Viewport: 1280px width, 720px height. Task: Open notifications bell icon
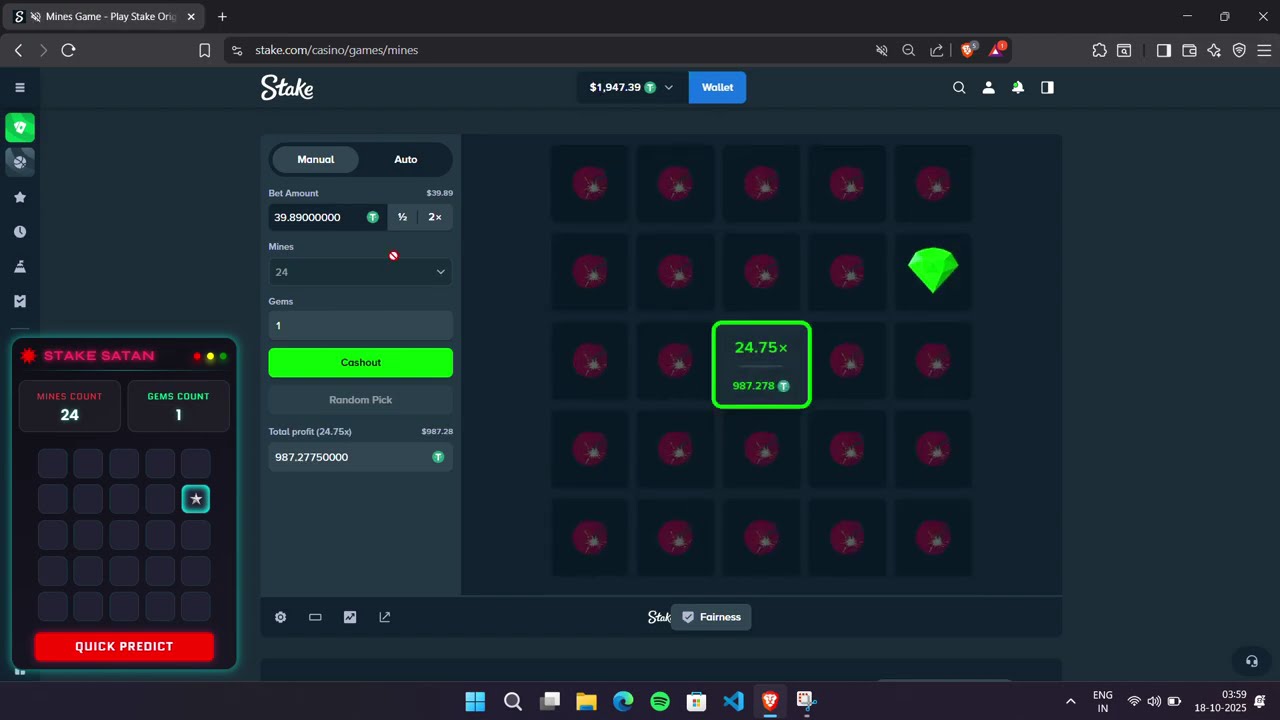(x=1017, y=87)
